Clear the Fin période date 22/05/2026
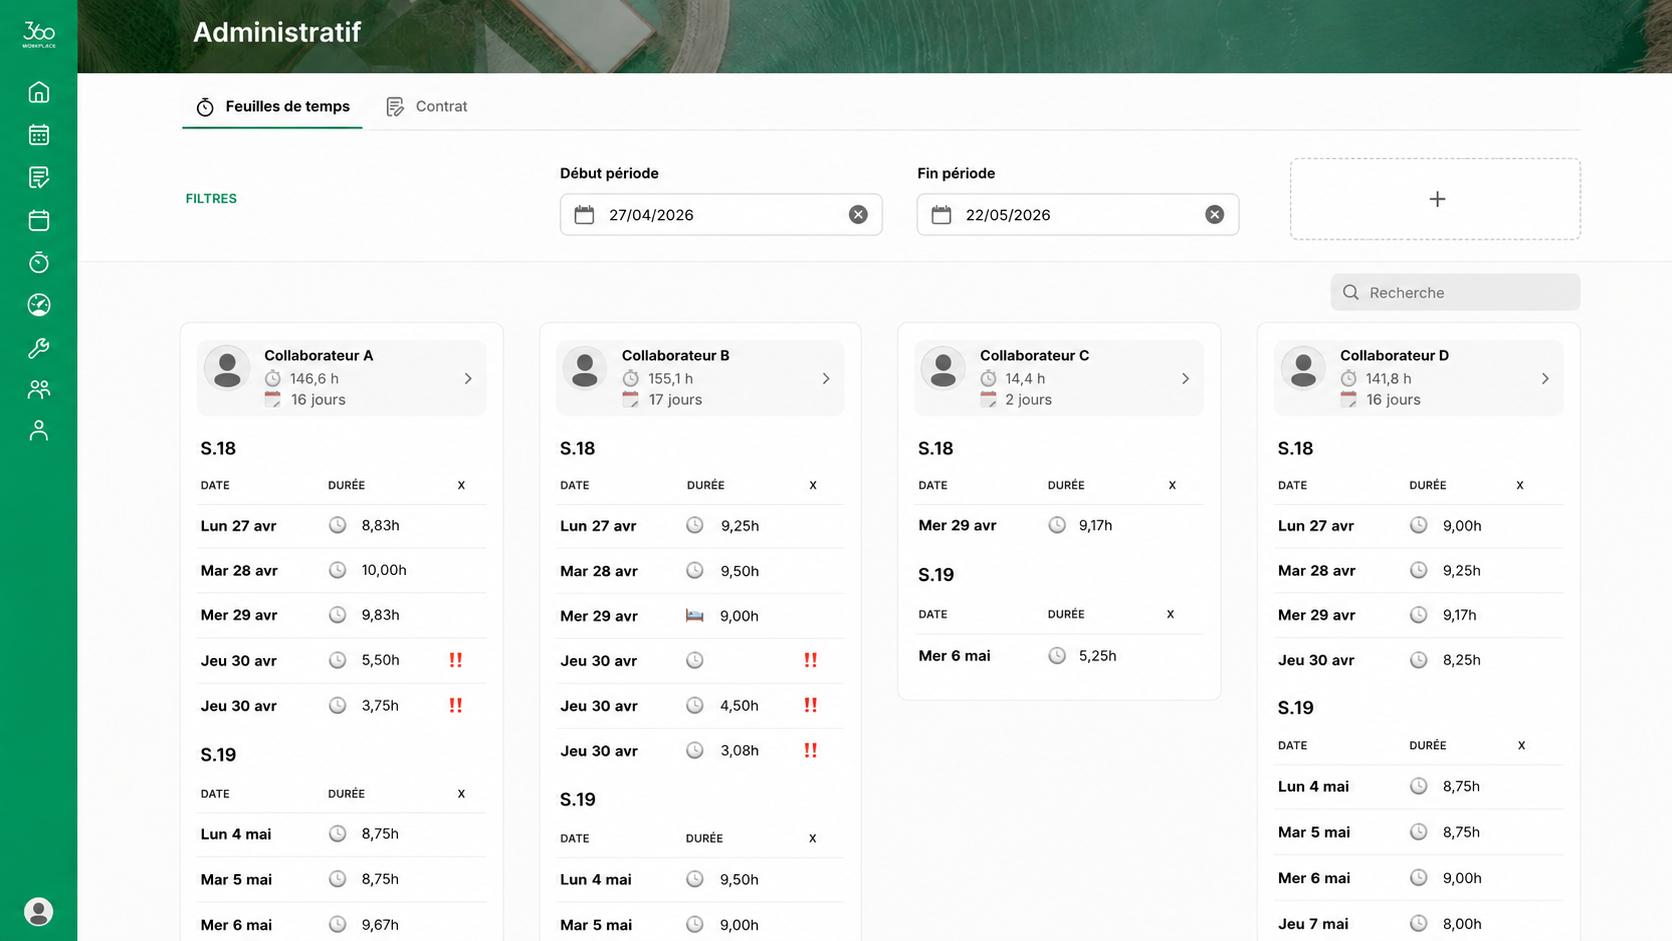 point(1214,215)
